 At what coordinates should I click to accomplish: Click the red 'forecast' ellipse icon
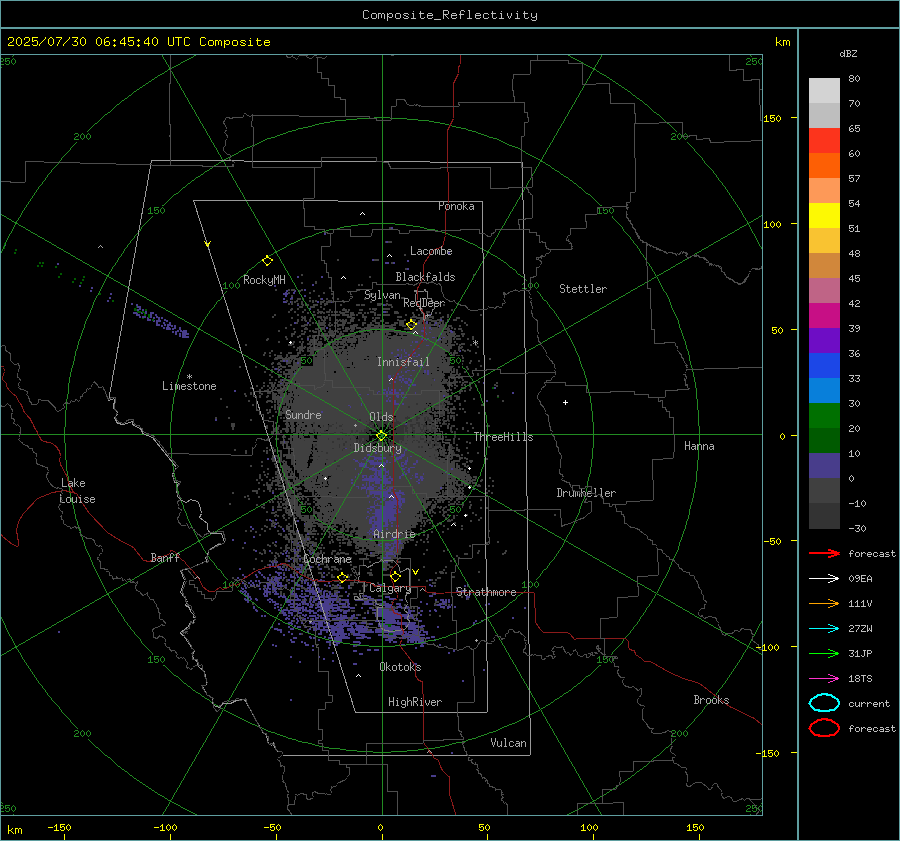(x=824, y=728)
